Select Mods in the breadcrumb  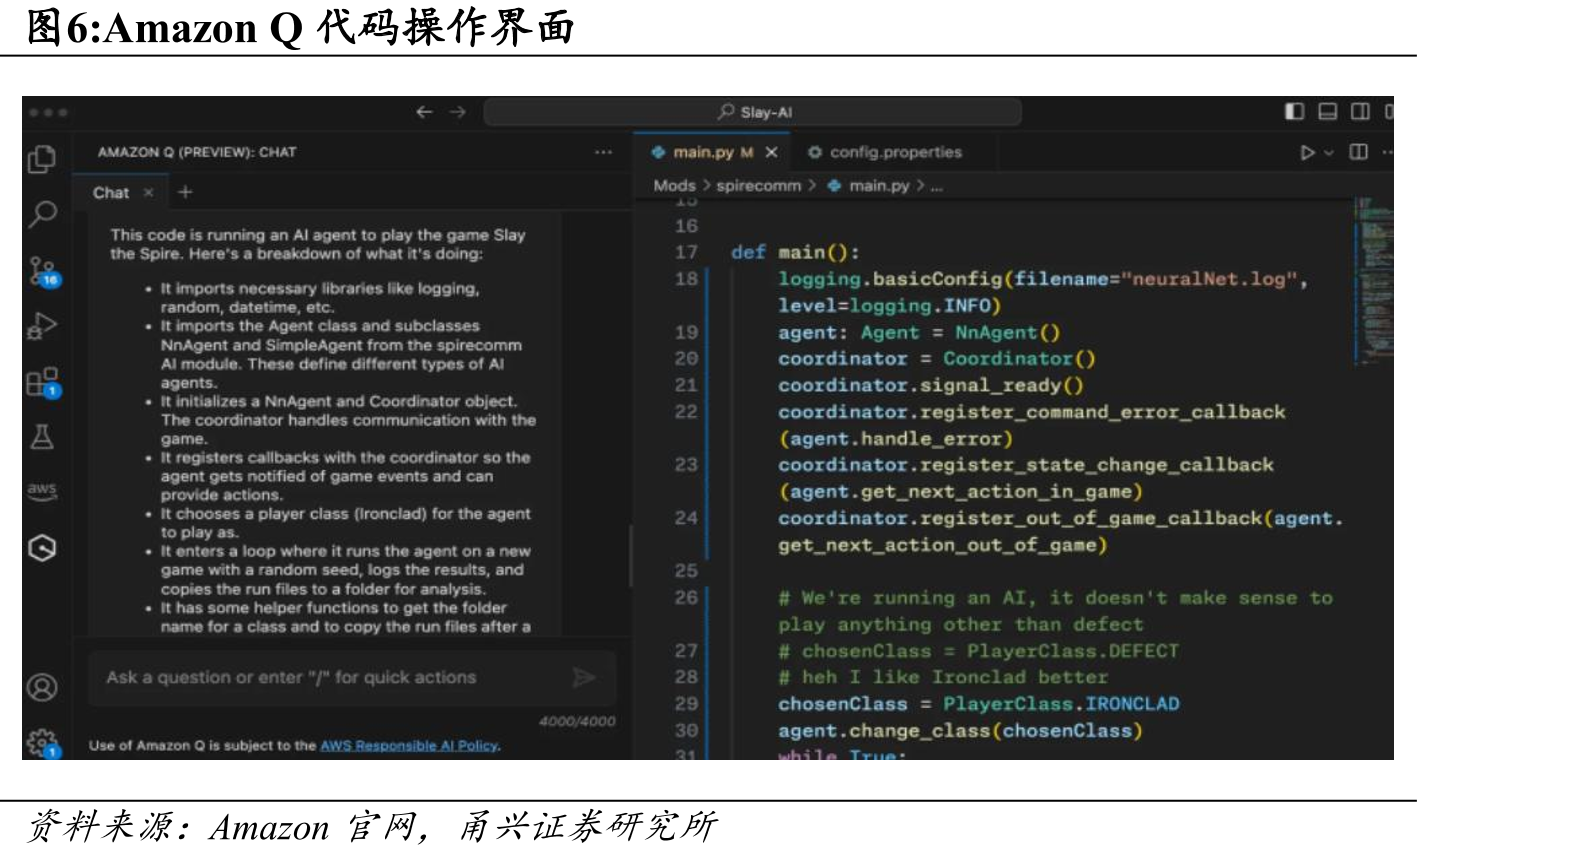pos(674,186)
